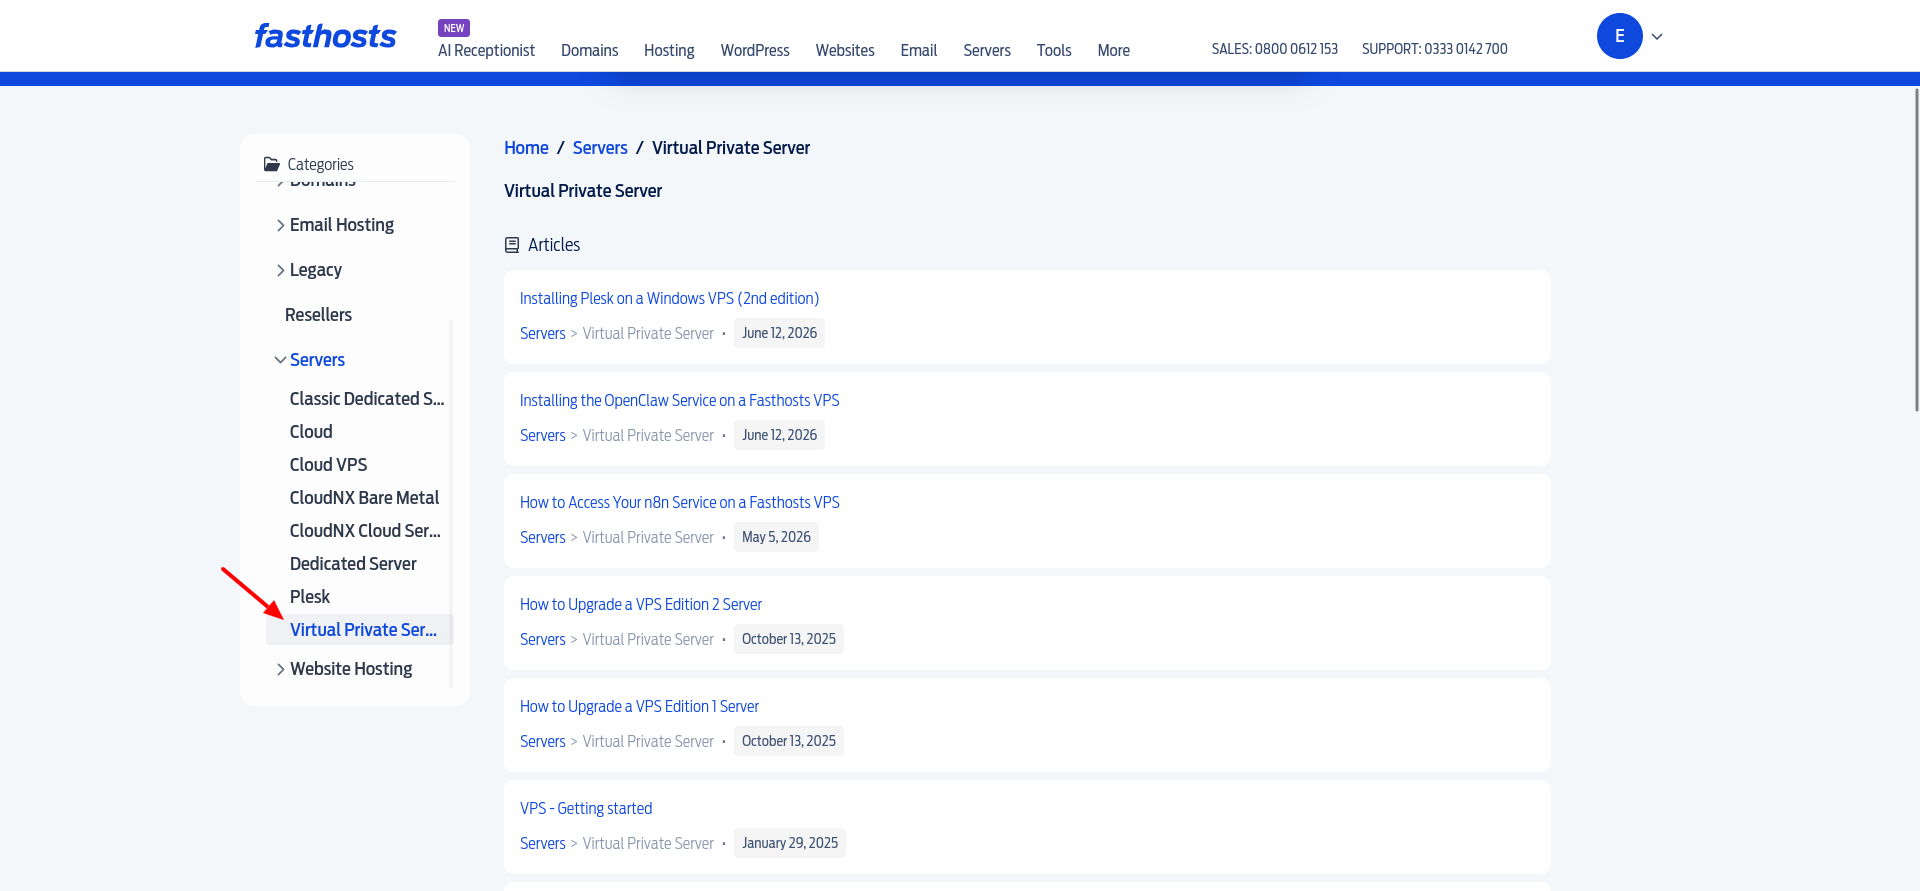Open the Tools menu item
The image size is (1920, 891).
pyautogui.click(x=1054, y=50)
